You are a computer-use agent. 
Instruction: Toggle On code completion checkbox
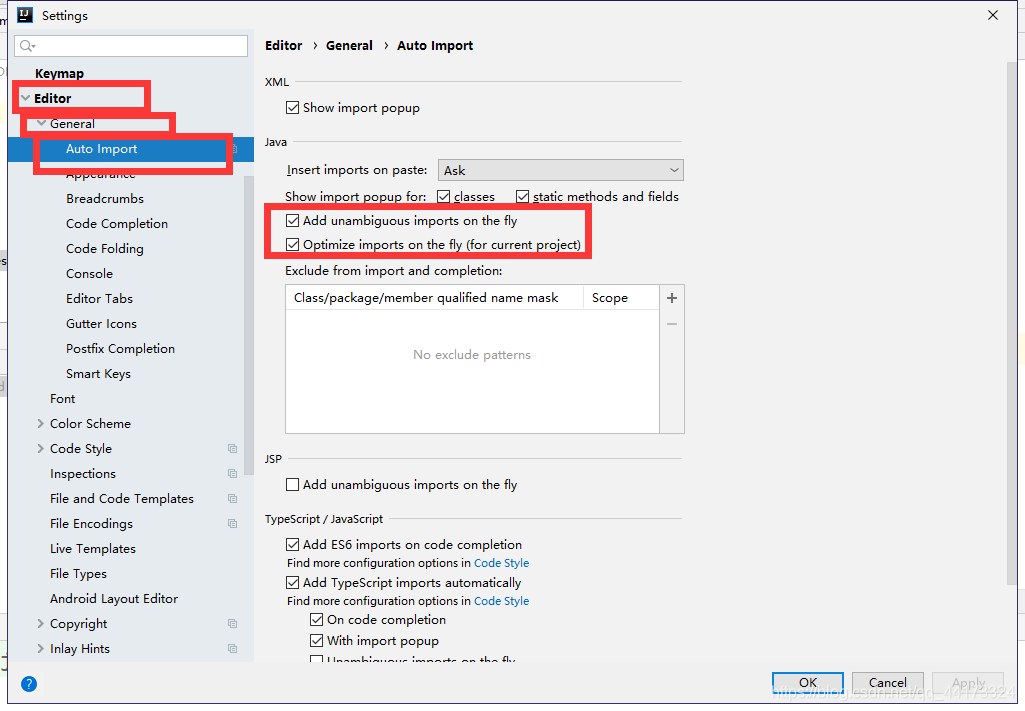316,620
